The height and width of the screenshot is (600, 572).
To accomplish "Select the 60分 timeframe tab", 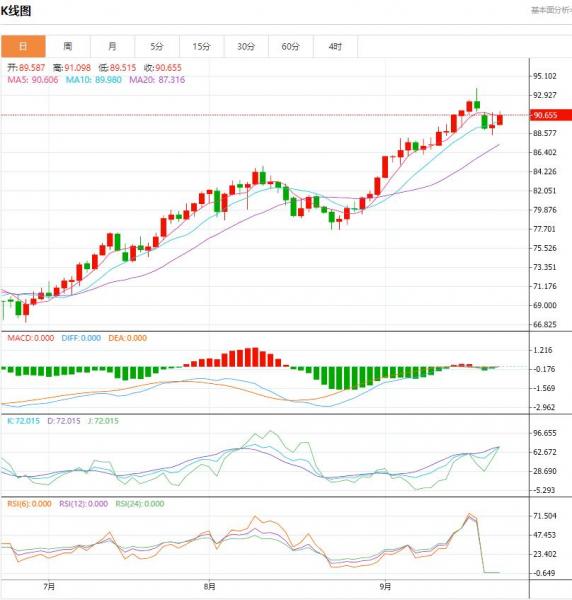I will [x=291, y=47].
